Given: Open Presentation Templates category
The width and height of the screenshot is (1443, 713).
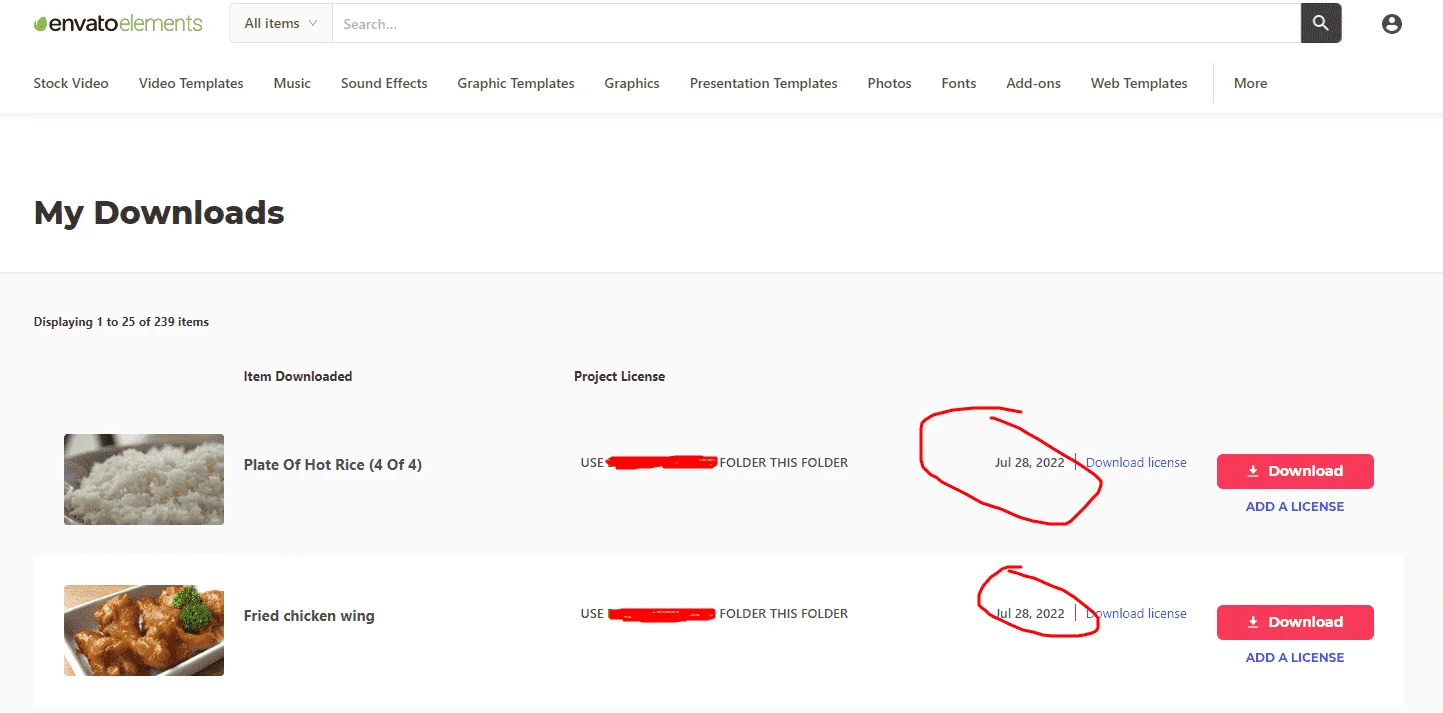Looking at the screenshot, I should [764, 83].
